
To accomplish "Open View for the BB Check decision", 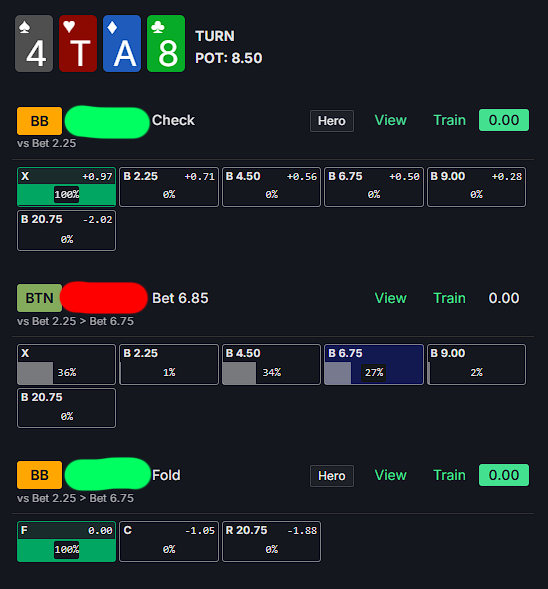I will click(391, 120).
